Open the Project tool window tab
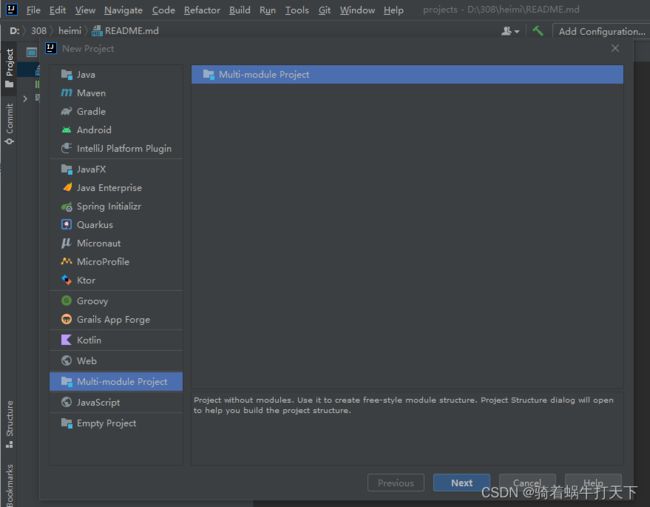 pyautogui.click(x=9, y=68)
